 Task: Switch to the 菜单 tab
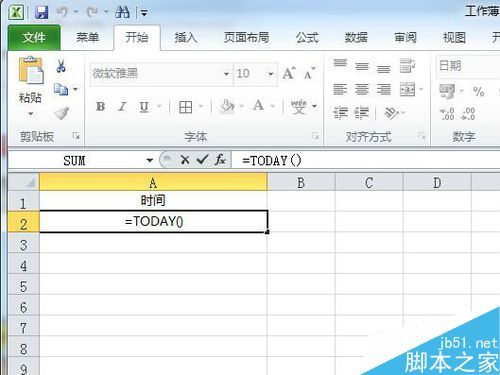(x=87, y=37)
